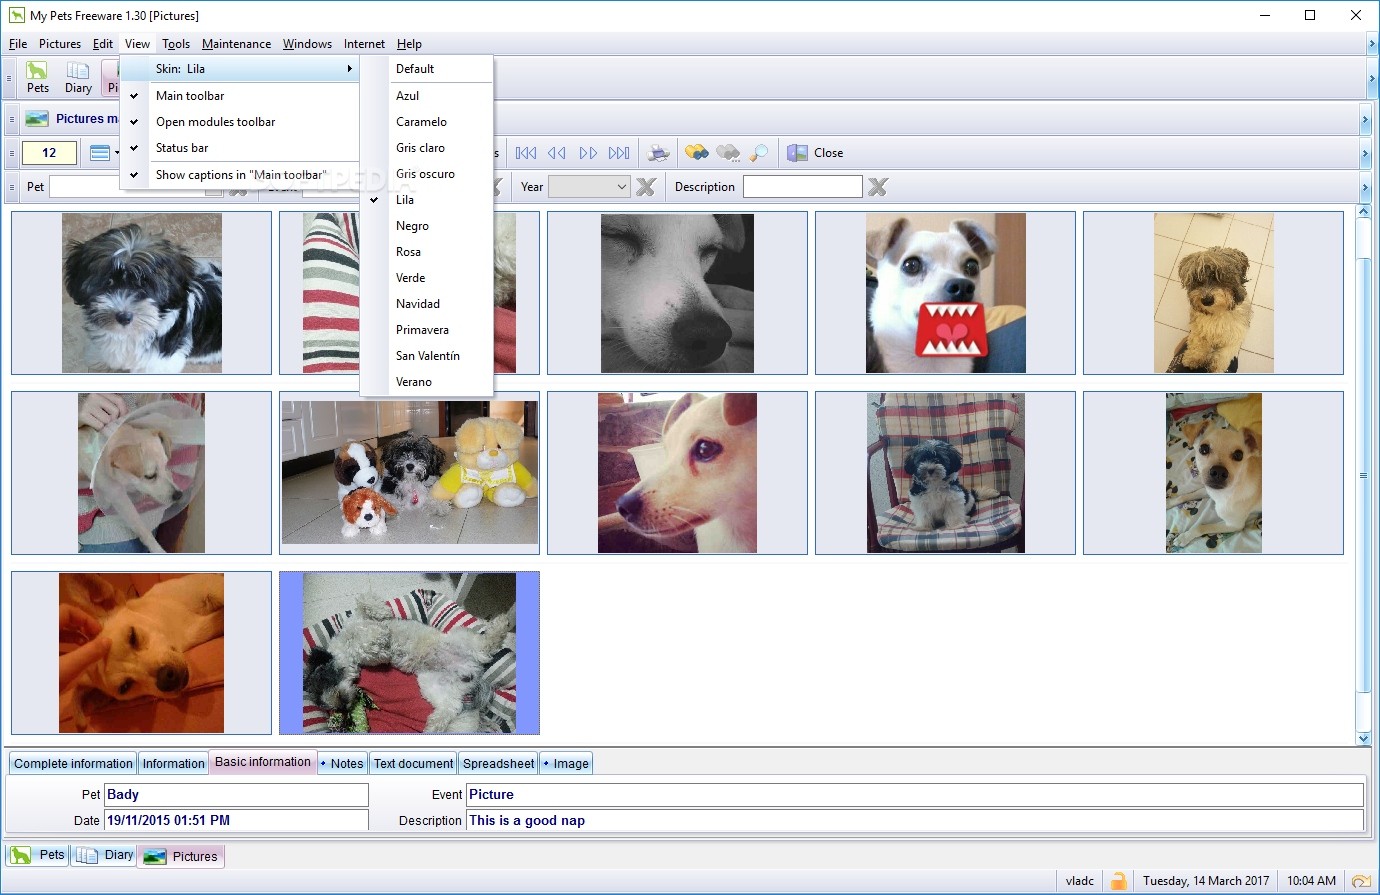Go to the first record navigation icon
1380x895 pixels.
pyautogui.click(x=526, y=153)
